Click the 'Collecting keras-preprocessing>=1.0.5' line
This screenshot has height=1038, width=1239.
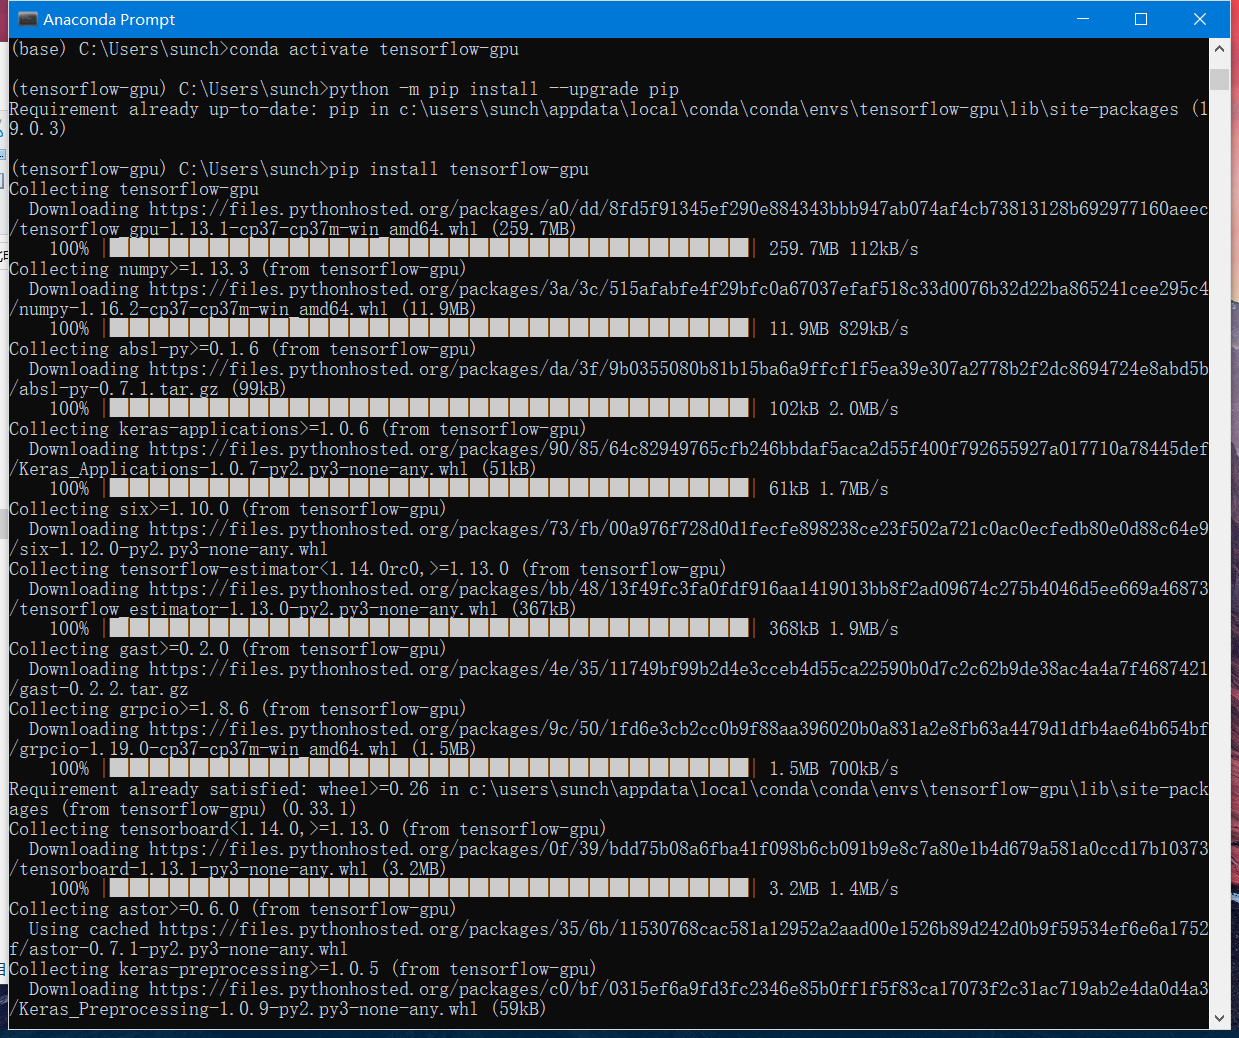[302, 969]
